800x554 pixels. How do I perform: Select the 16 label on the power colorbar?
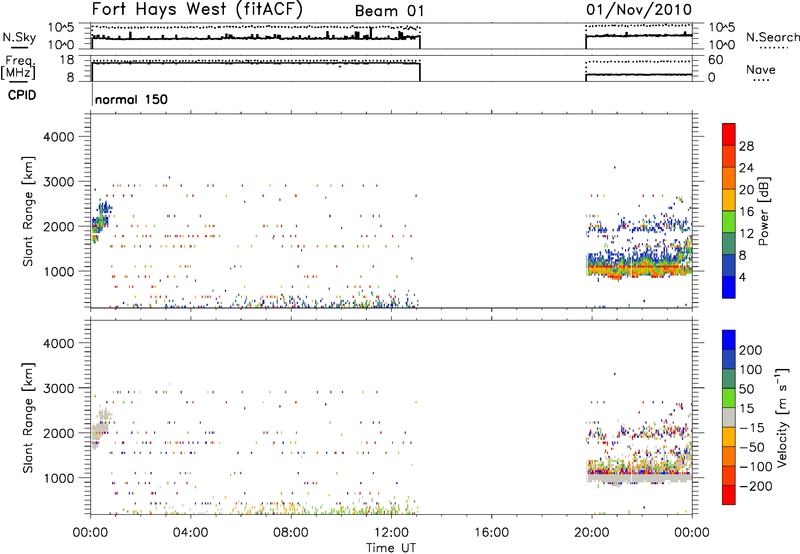(746, 212)
